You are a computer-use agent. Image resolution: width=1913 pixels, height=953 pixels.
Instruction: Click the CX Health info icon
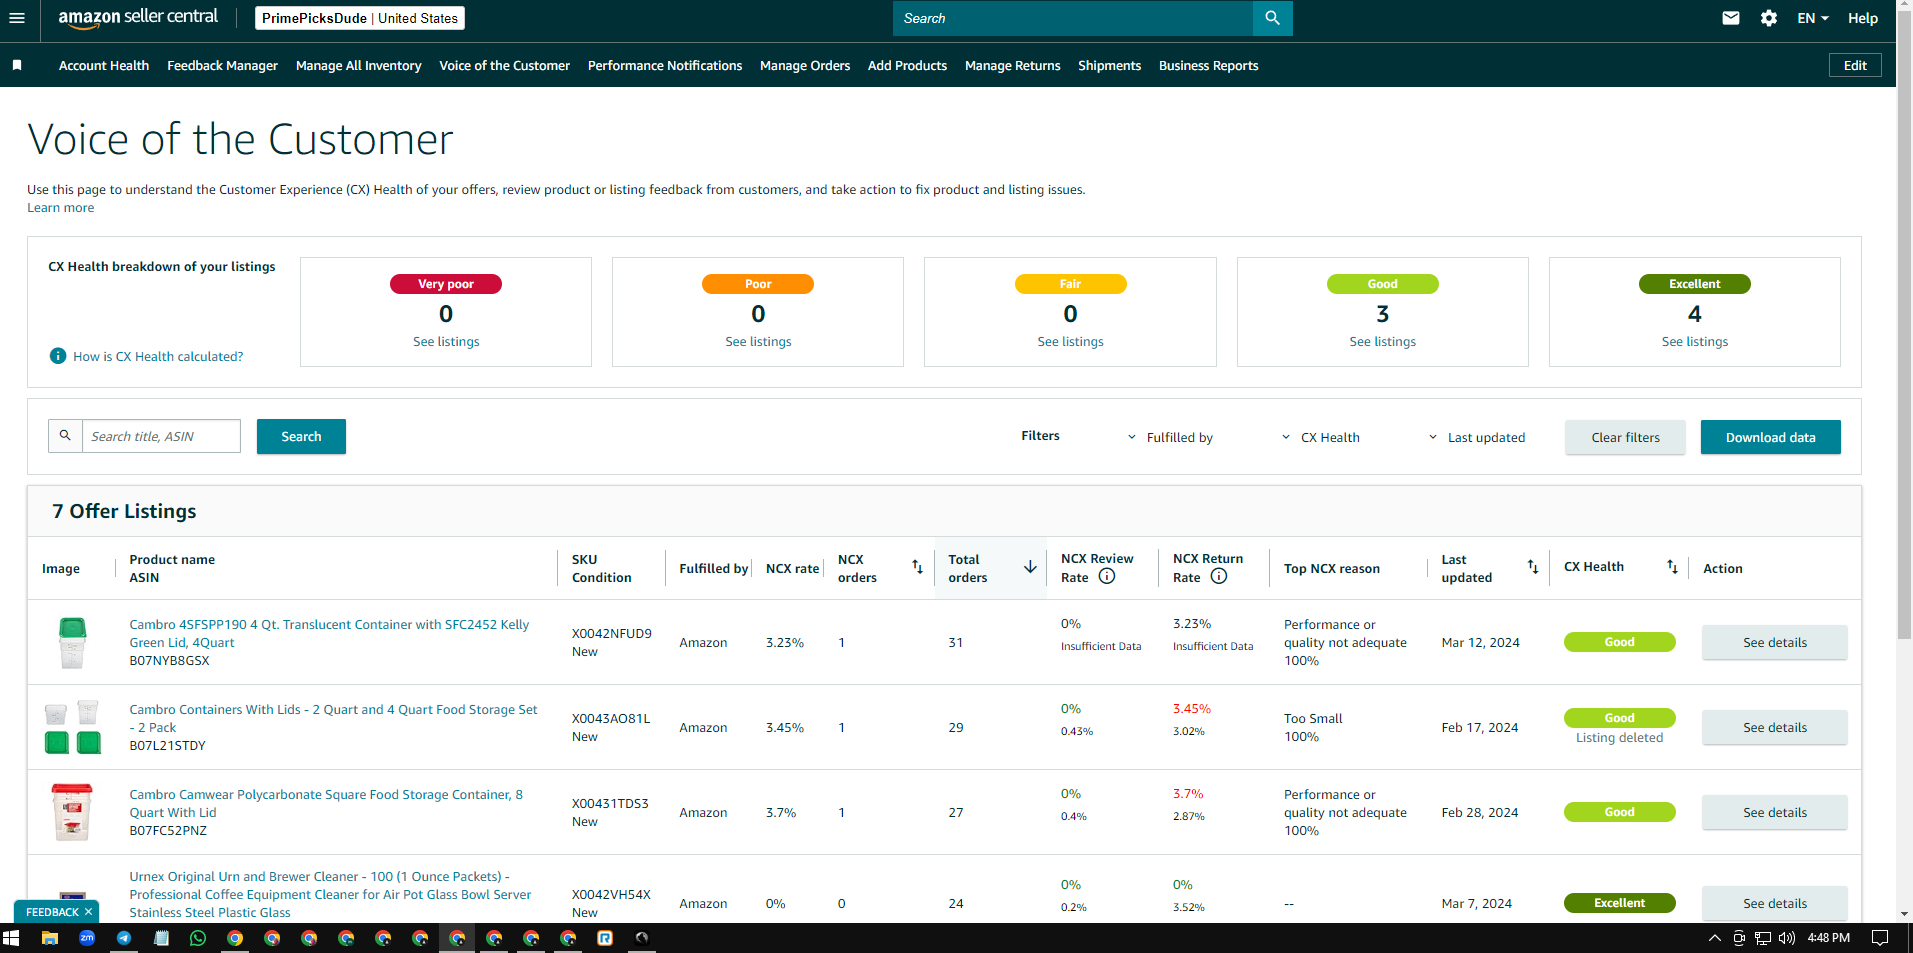[x=58, y=356]
